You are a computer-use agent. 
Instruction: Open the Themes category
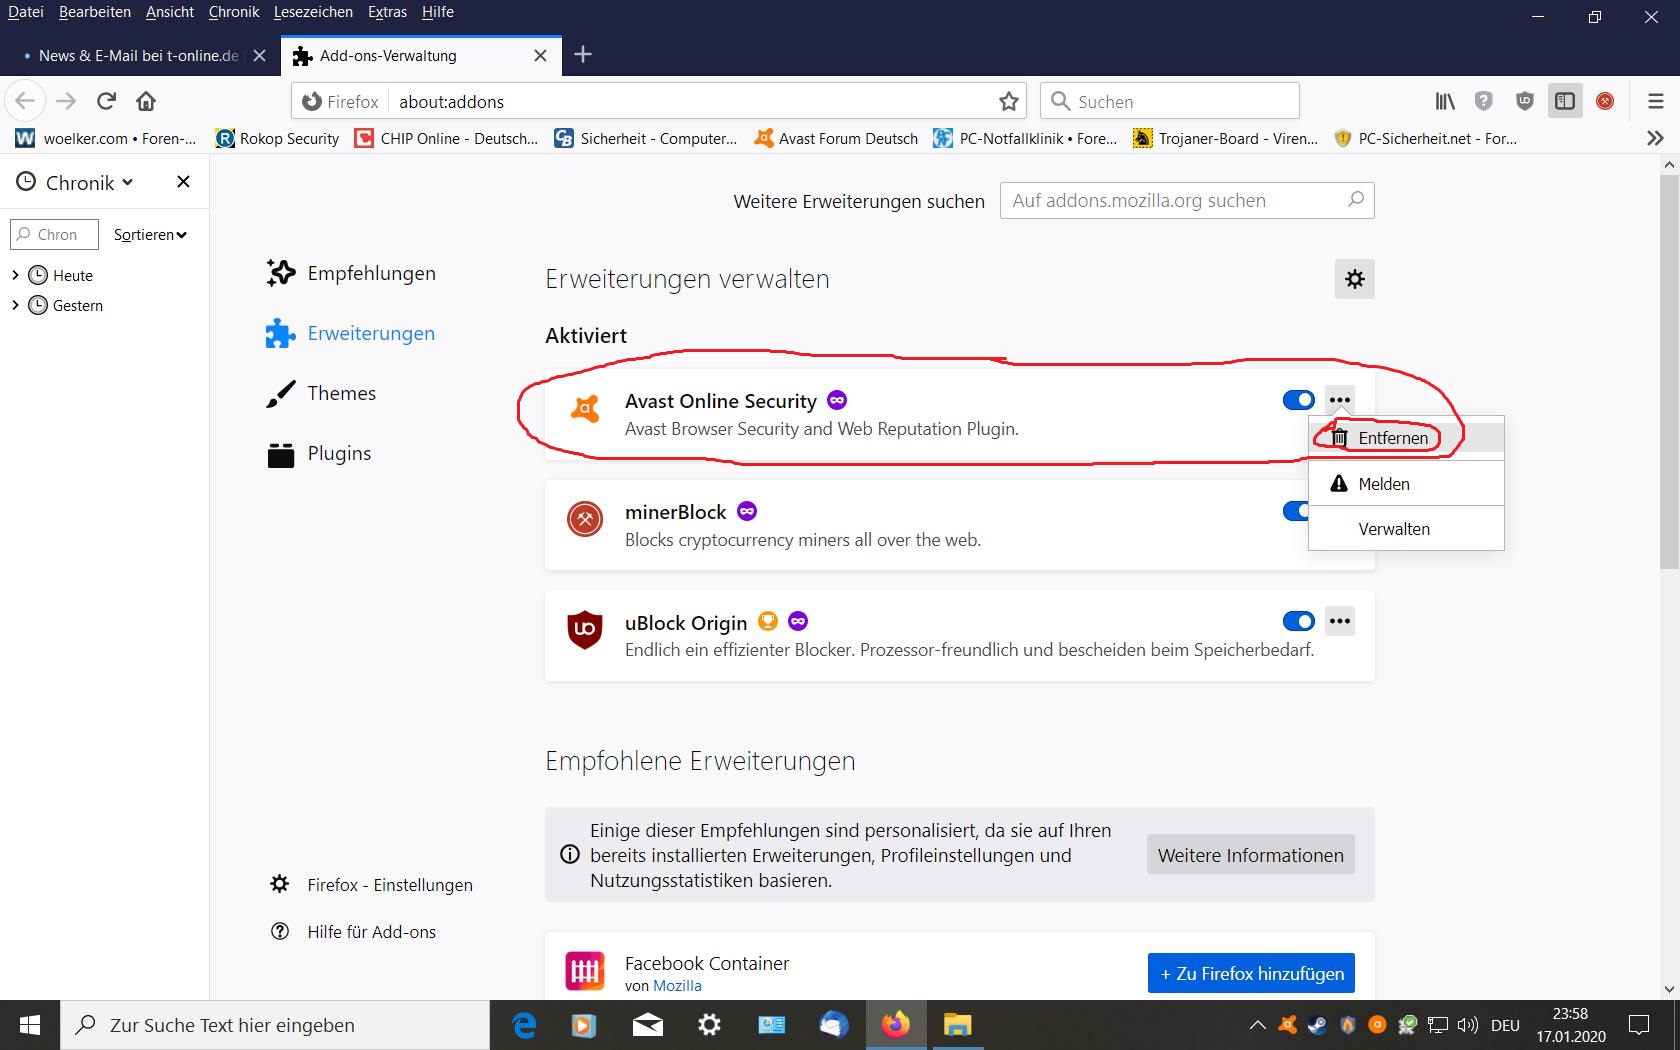[321, 393]
